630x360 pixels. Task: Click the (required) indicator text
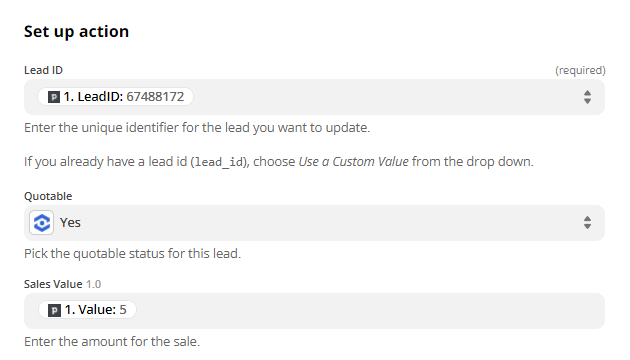[x=580, y=70]
